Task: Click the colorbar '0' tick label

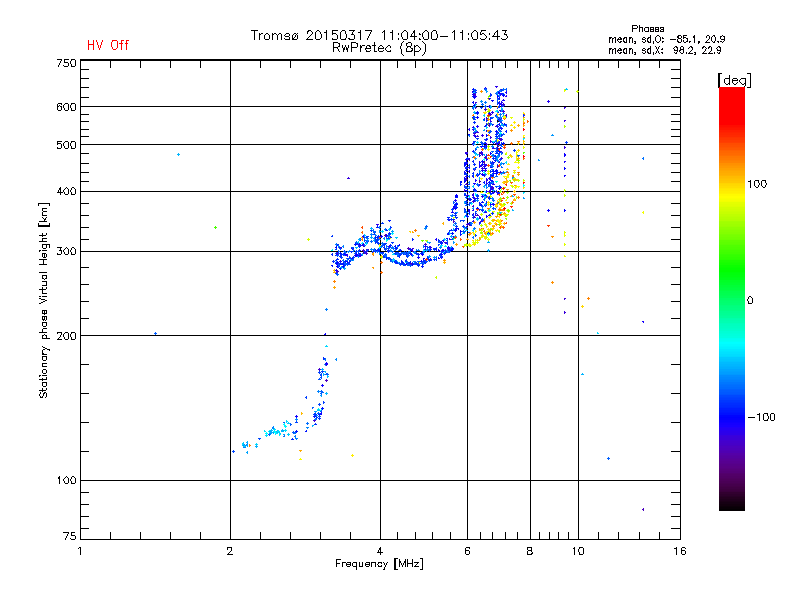Action: tap(750, 301)
